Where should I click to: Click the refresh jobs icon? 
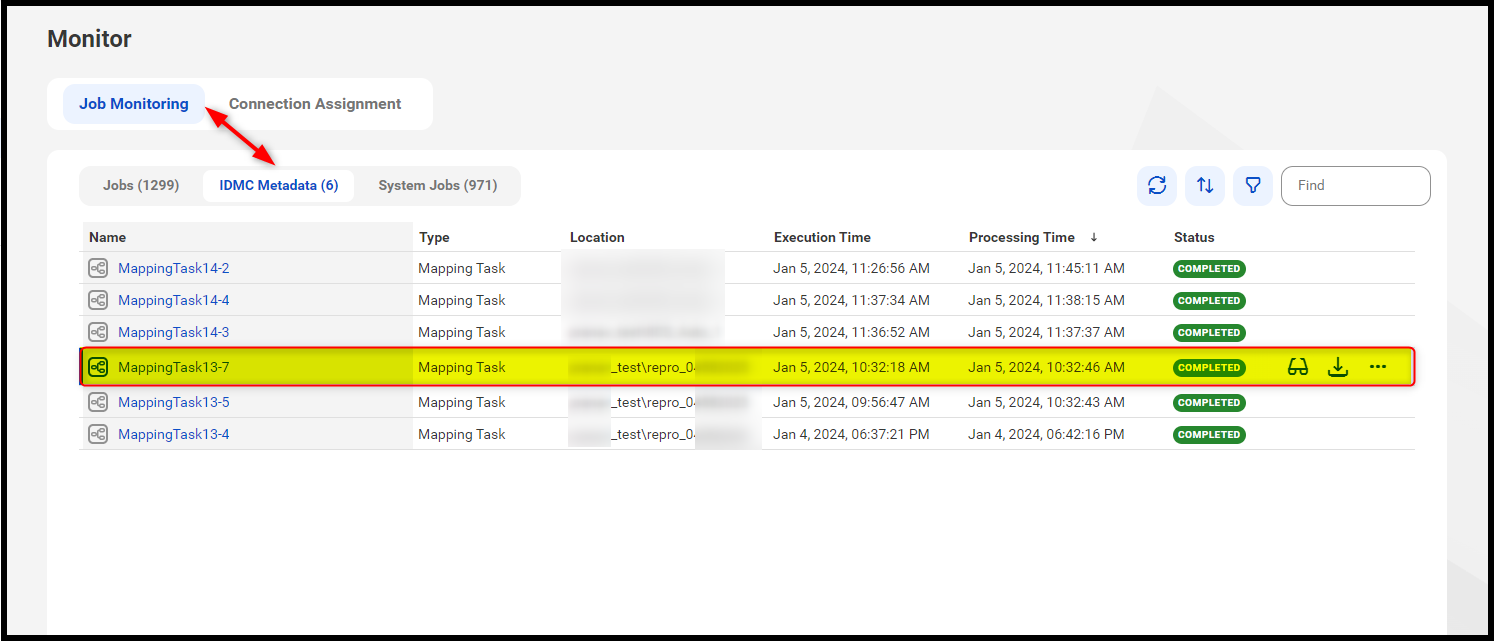pyautogui.click(x=1157, y=186)
